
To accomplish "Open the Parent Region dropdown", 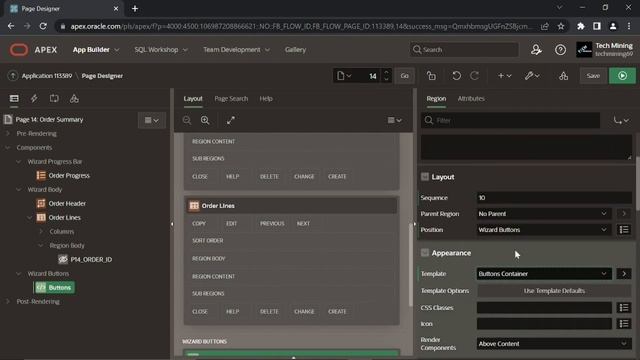I will pyautogui.click(x=544, y=214).
